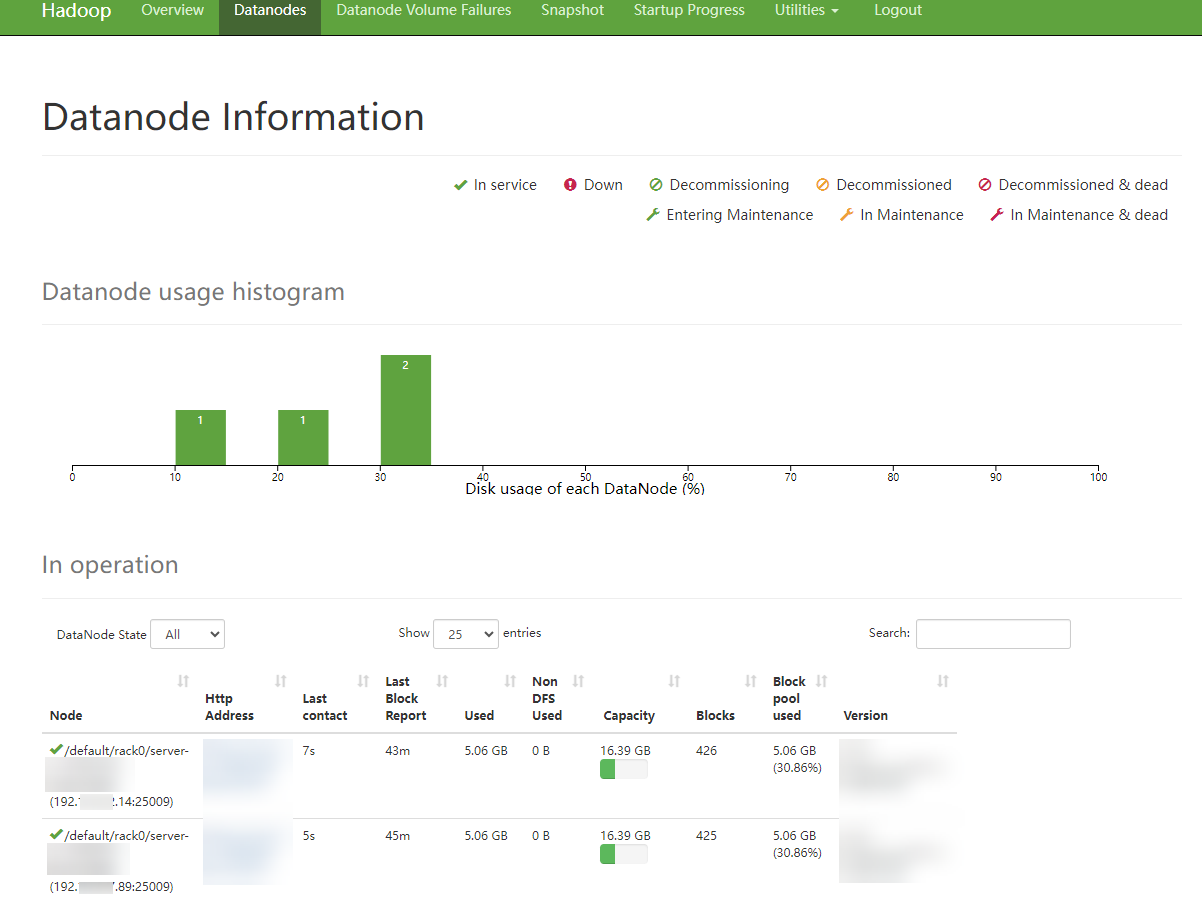Click the Datanode Information heading
The image size is (1202, 900).
233,117
